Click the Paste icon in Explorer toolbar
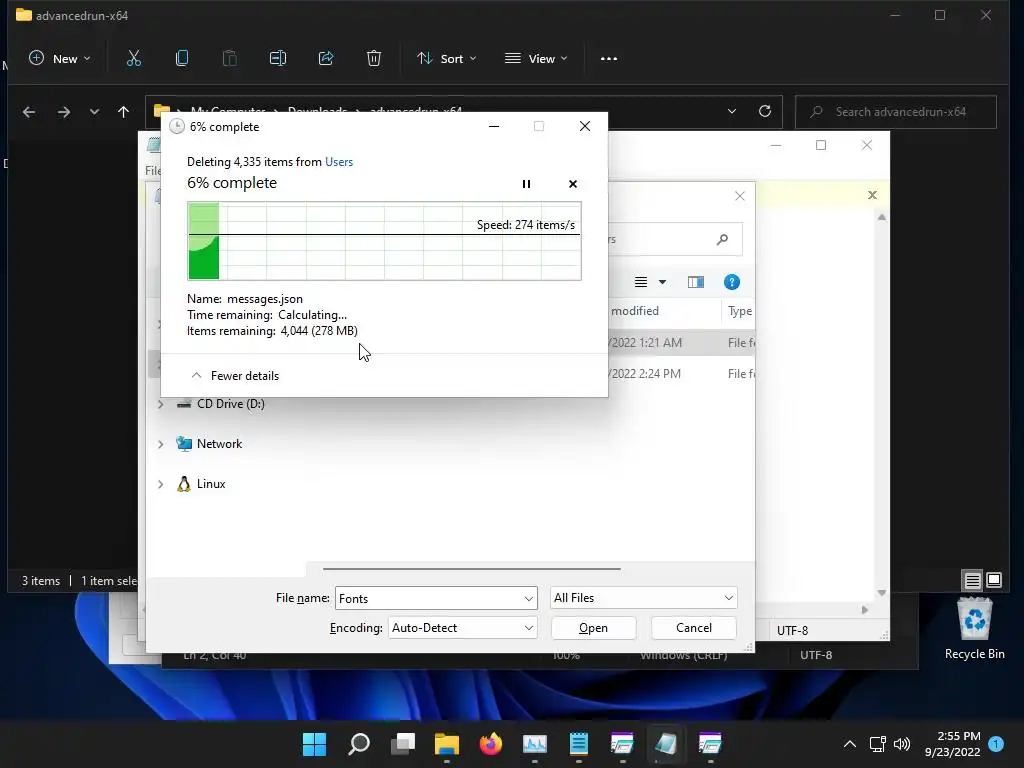The image size is (1024, 768). click(229, 58)
